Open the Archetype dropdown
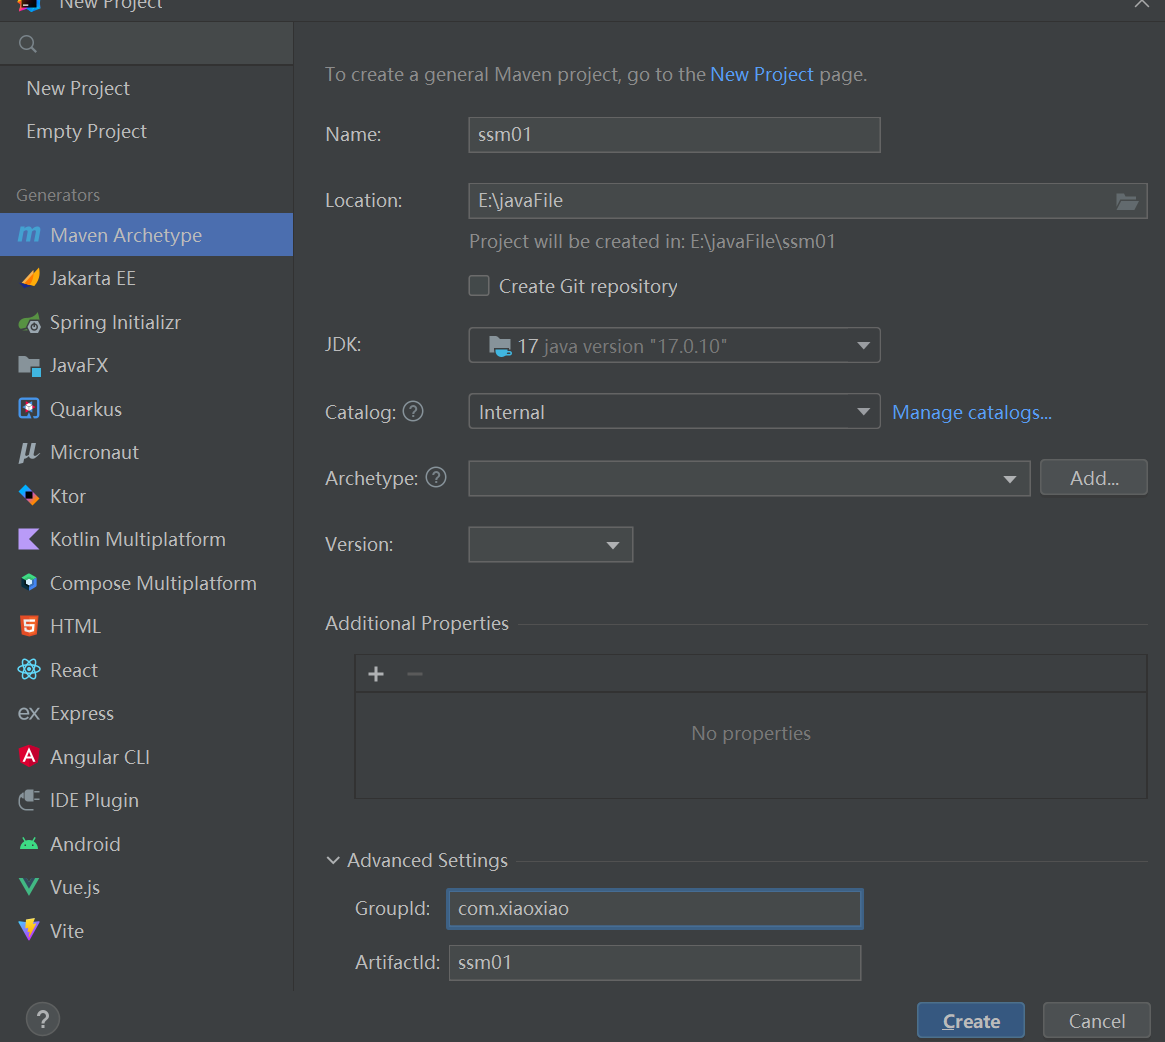The width and height of the screenshot is (1165, 1042). (749, 479)
